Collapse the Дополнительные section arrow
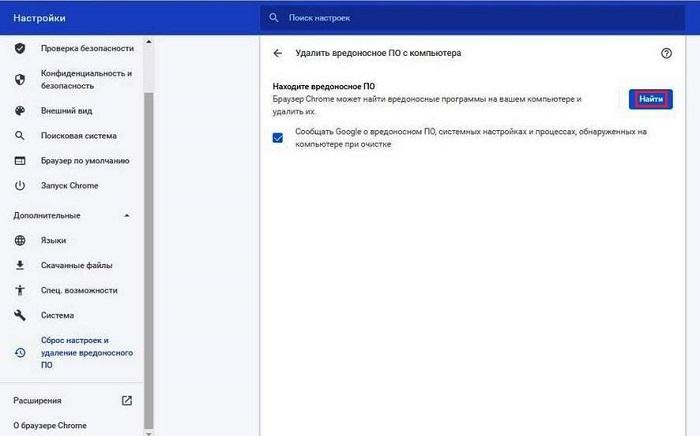This screenshot has width=700, height=436. click(x=127, y=216)
